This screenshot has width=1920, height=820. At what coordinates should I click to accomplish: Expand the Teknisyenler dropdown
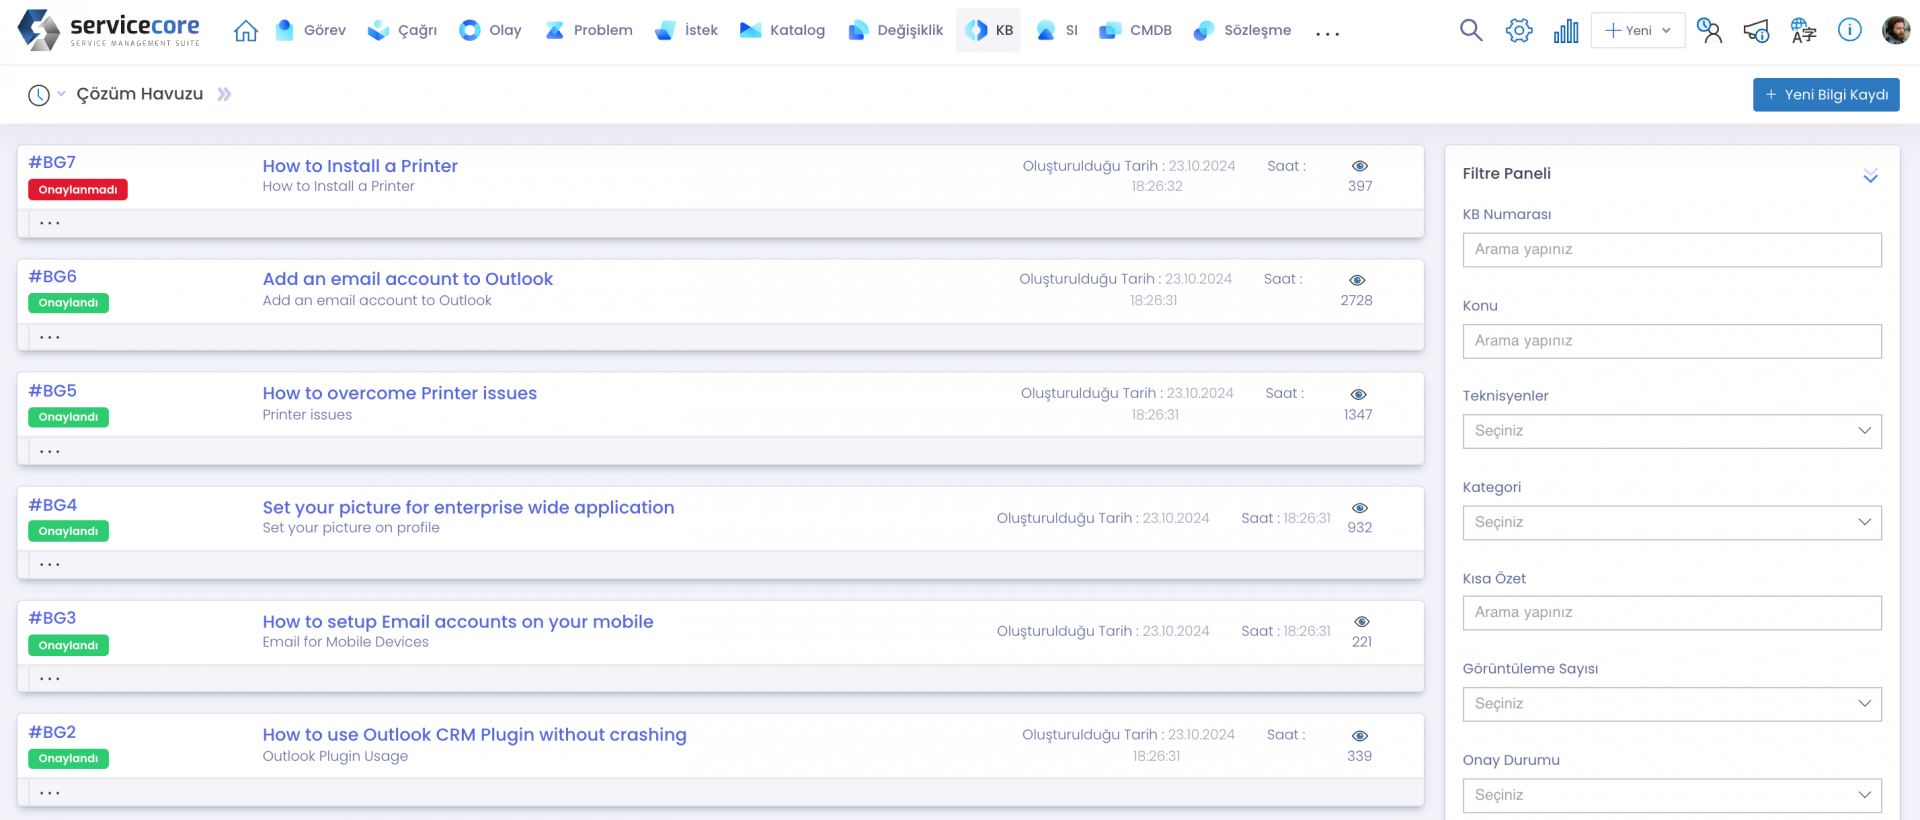1671,431
